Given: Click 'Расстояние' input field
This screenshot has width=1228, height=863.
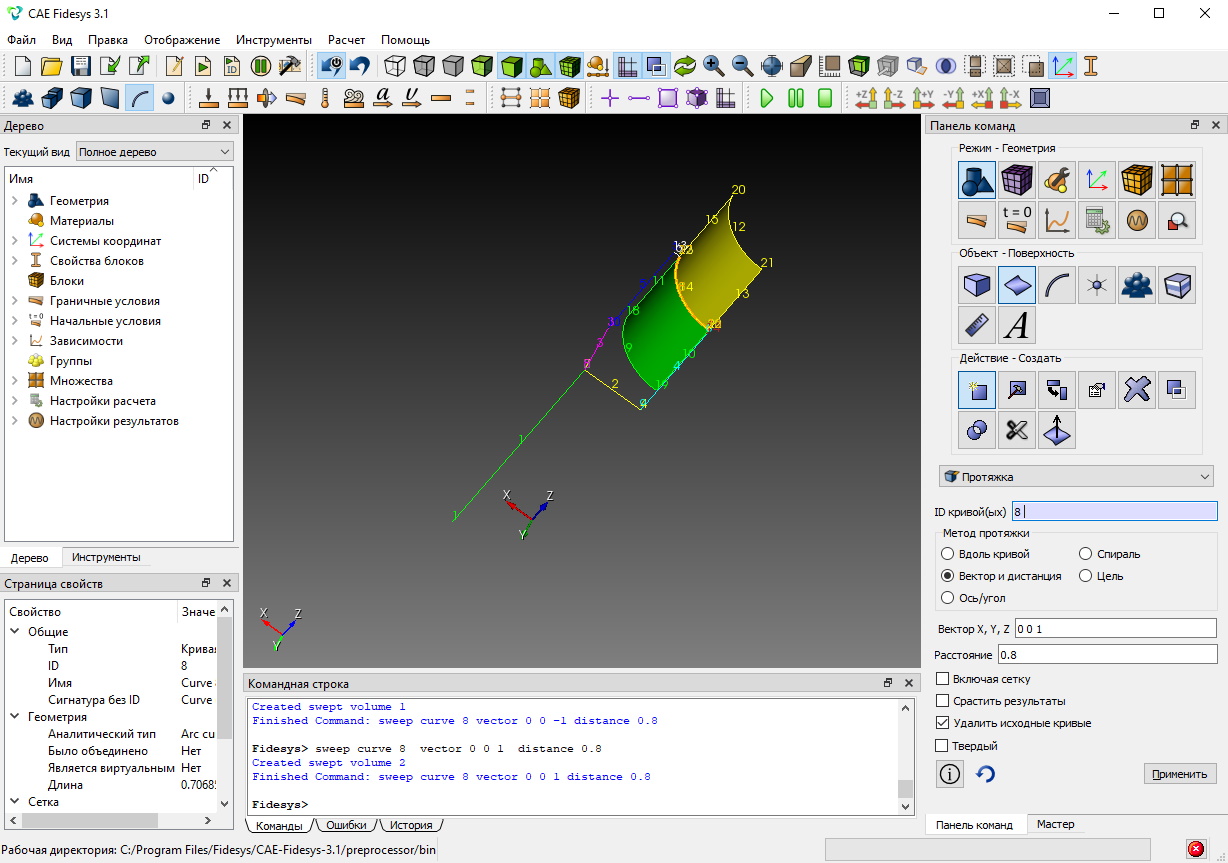Looking at the screenshot, I should 1106,655.
